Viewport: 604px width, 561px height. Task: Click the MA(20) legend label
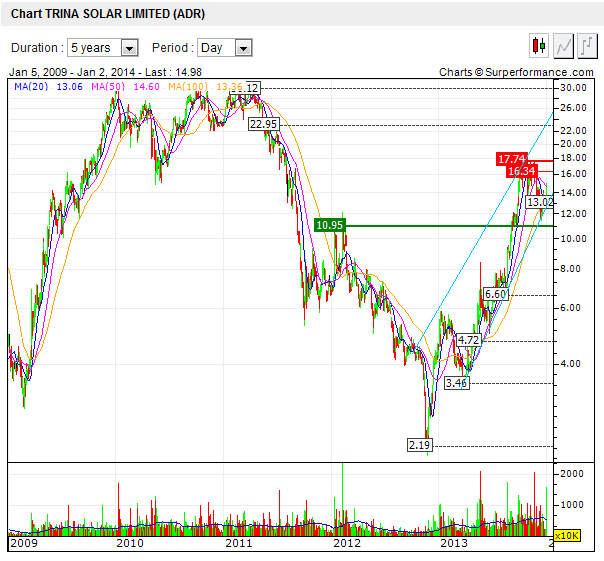pos(31,86)
